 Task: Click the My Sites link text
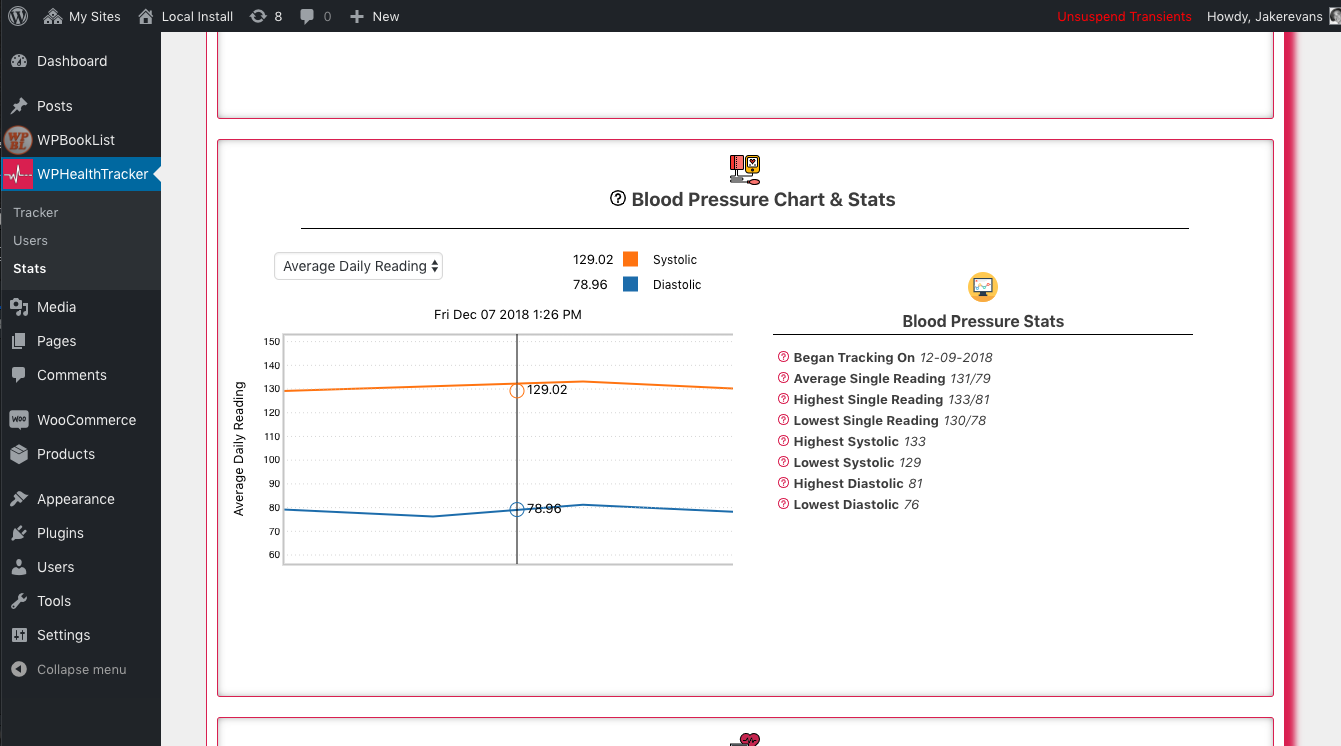click(95, 16)
